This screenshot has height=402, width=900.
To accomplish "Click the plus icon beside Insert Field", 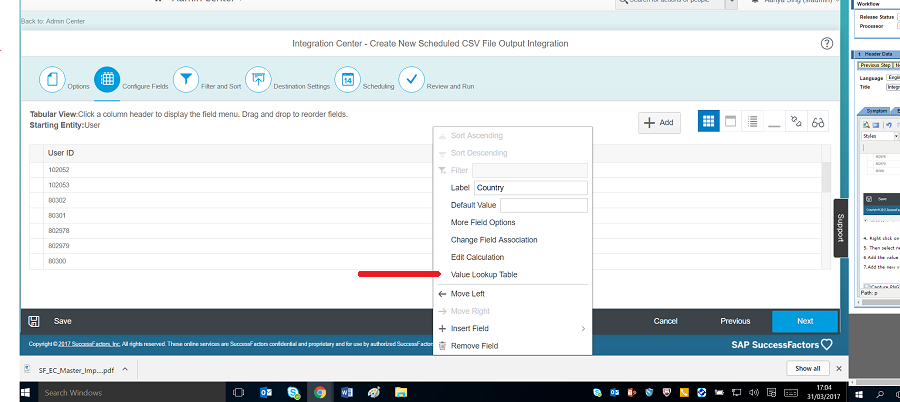I will [442, 328].
